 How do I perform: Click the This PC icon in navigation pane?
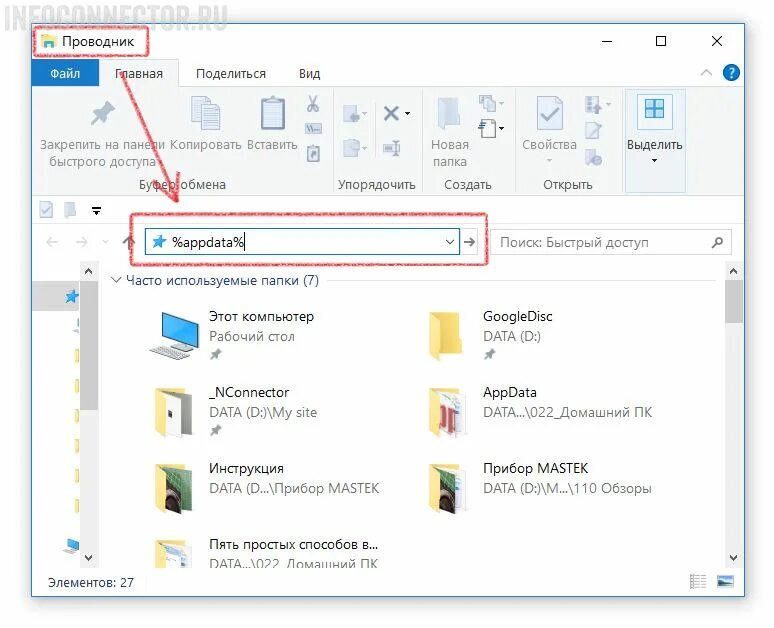click(72, 545)
